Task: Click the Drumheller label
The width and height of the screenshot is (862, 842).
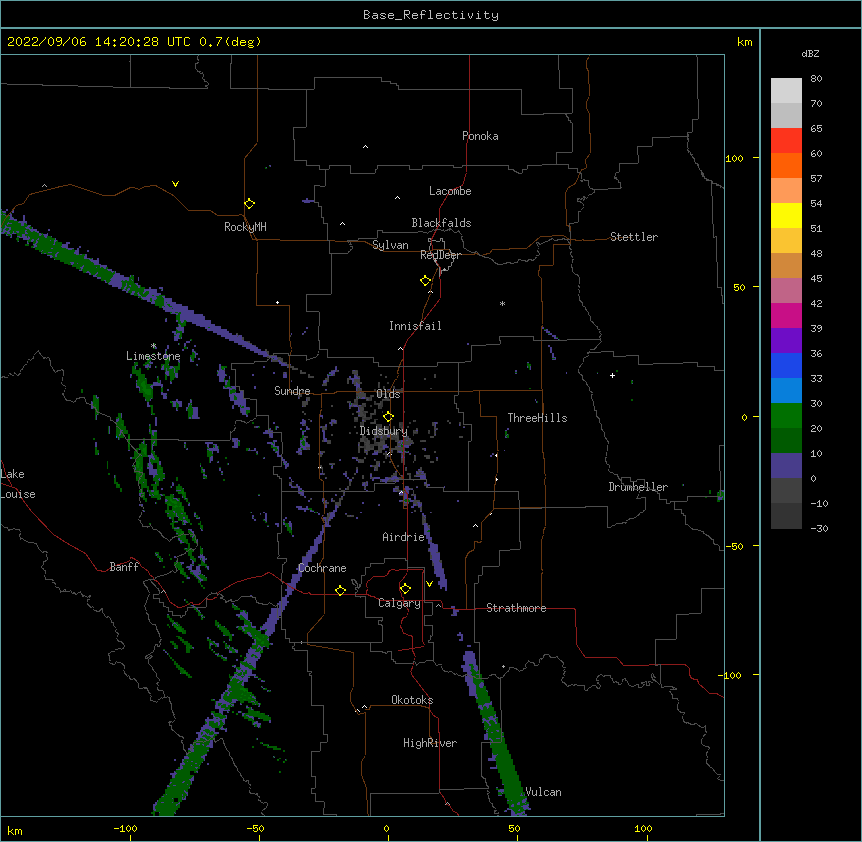Action: 638,487
